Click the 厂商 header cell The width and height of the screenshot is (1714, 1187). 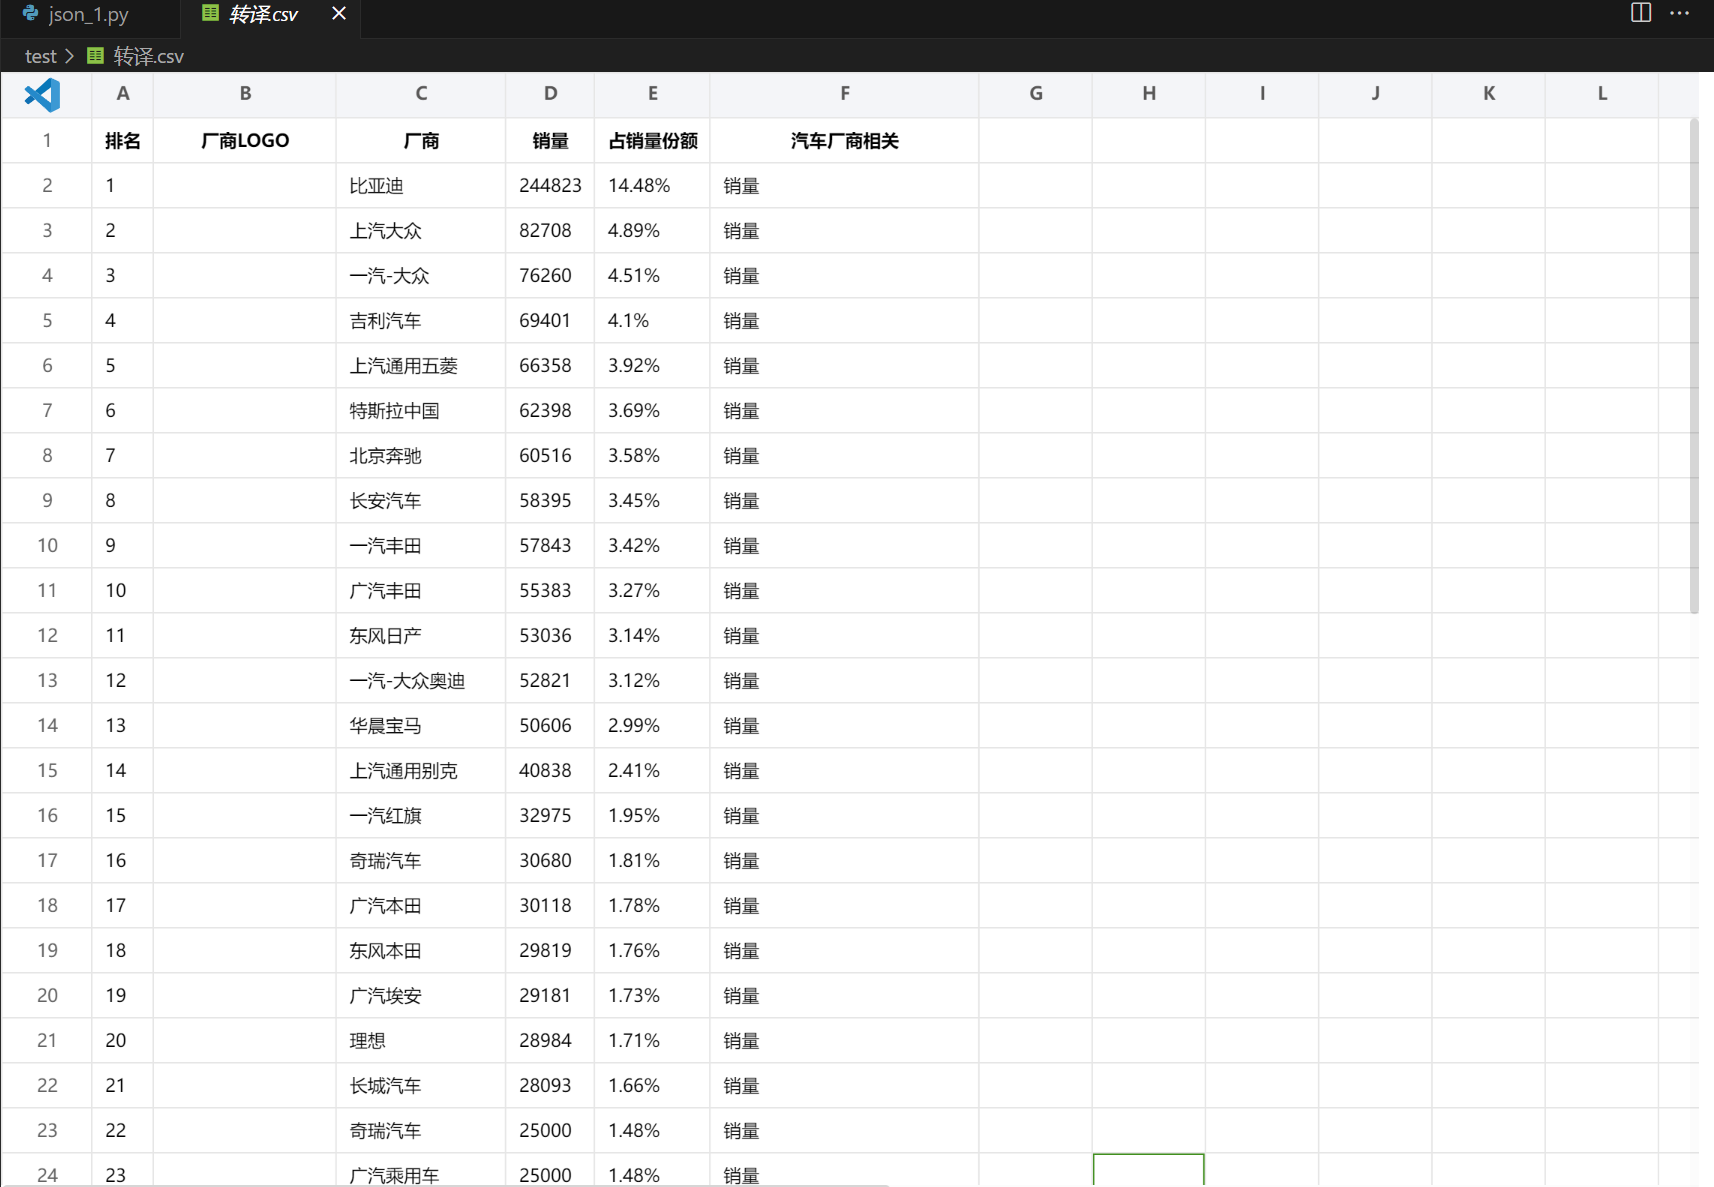point(421,141)
